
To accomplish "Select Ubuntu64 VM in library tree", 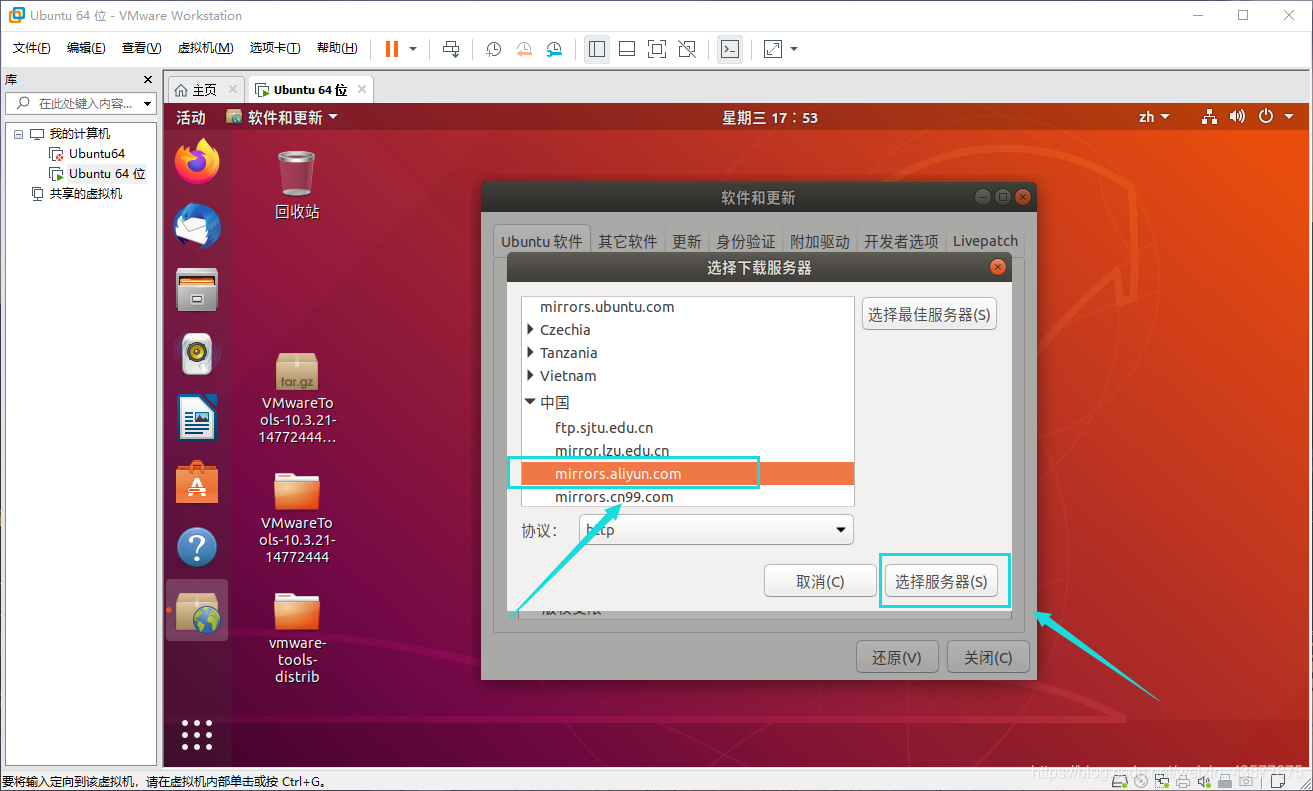I will tap(96, 154).
